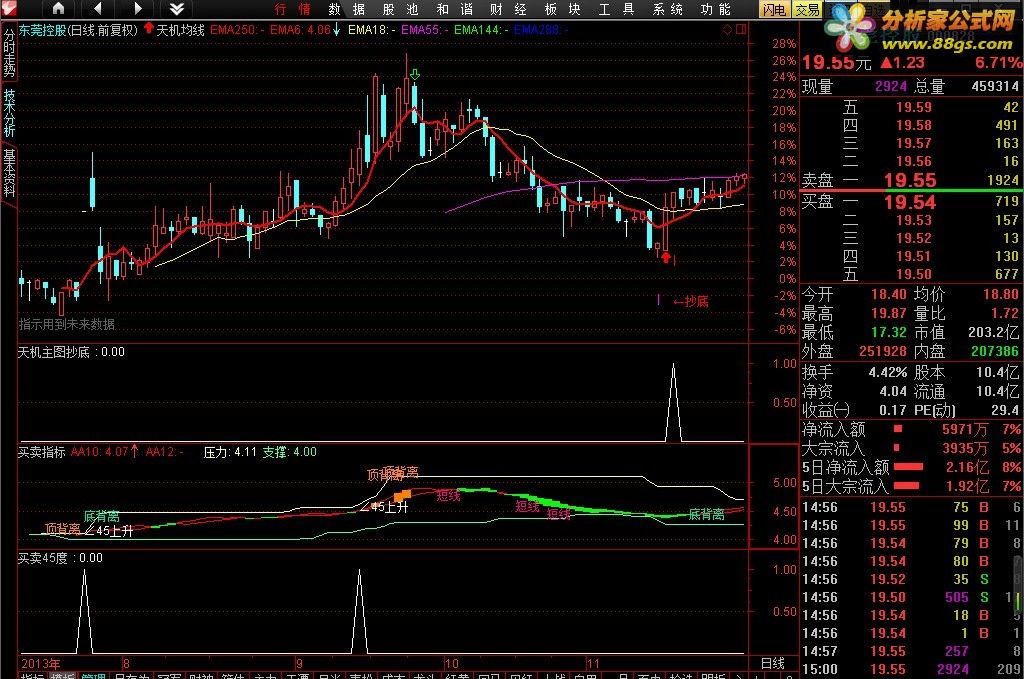Click the 支撑: 4.00 value label

tap(289, 452)
